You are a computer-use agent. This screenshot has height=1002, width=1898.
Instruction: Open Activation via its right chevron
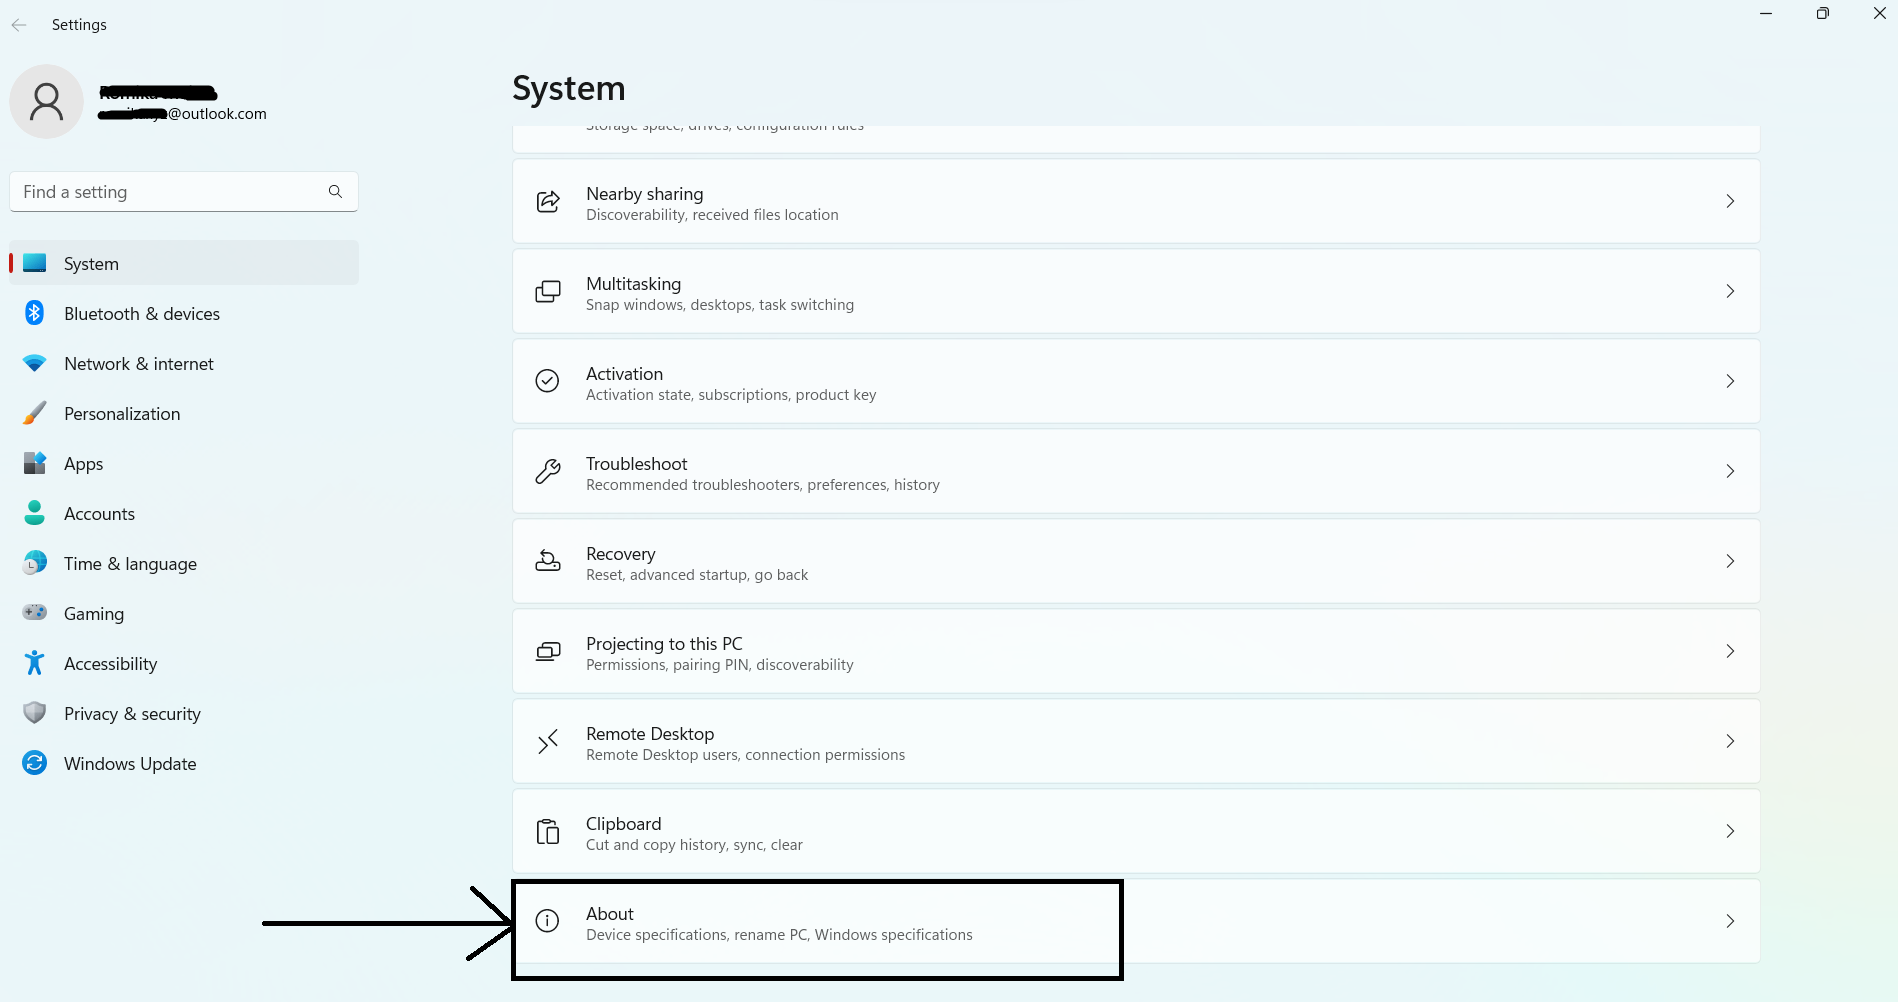[1730, 381]
